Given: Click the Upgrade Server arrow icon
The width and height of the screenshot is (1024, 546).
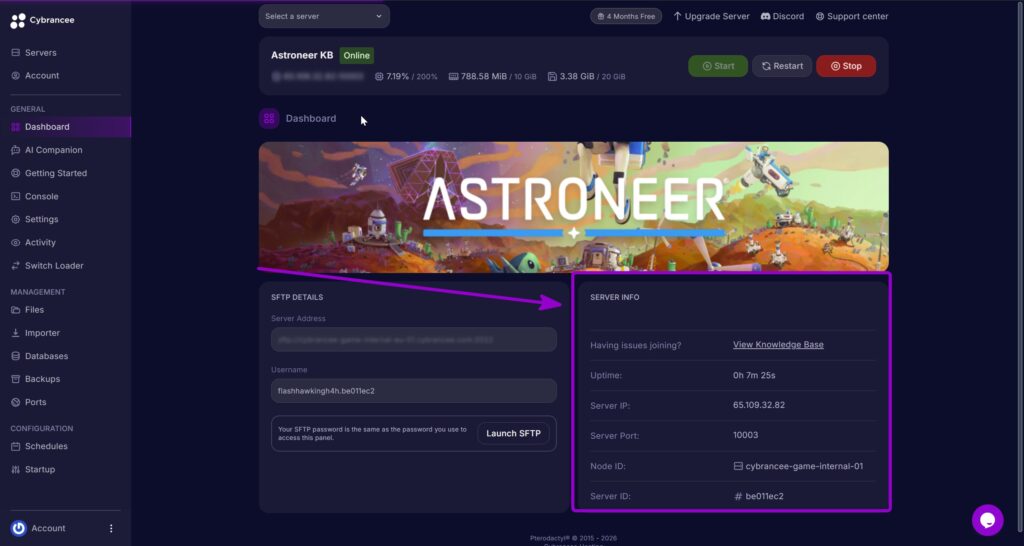Looking at the screenshot, I should [x=677, y=16].
